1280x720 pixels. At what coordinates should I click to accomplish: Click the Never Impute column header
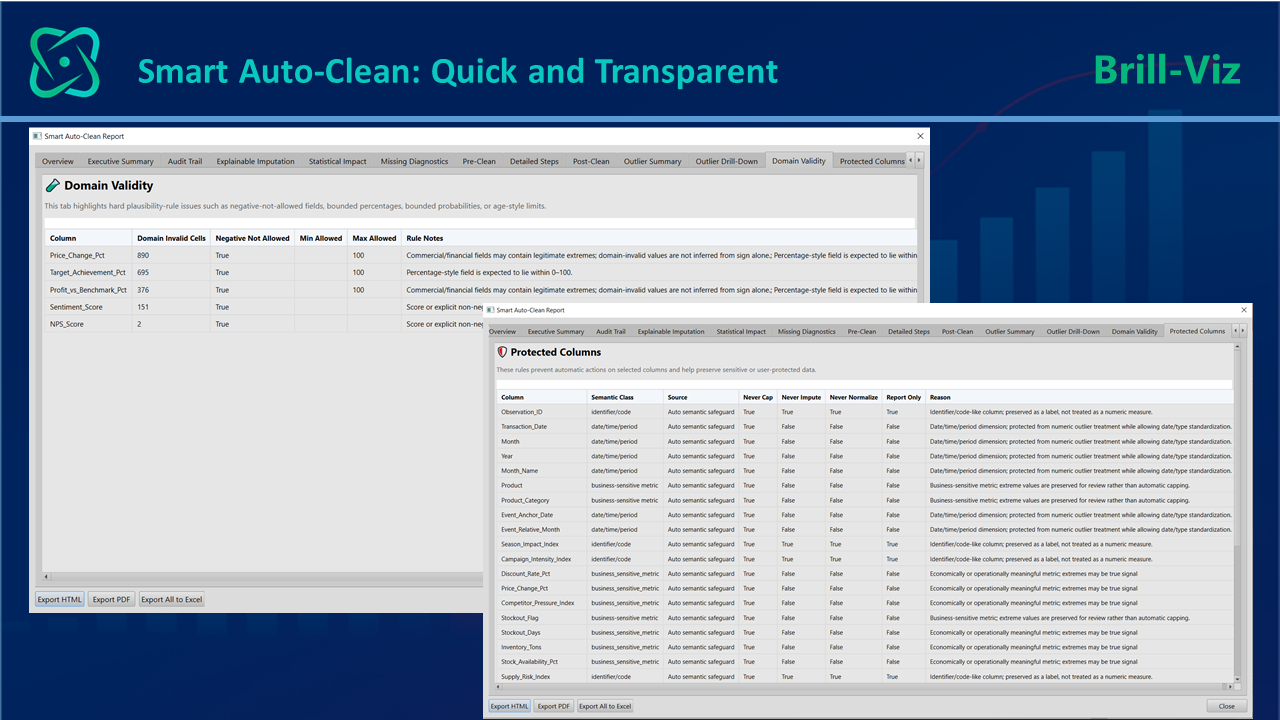801,397
